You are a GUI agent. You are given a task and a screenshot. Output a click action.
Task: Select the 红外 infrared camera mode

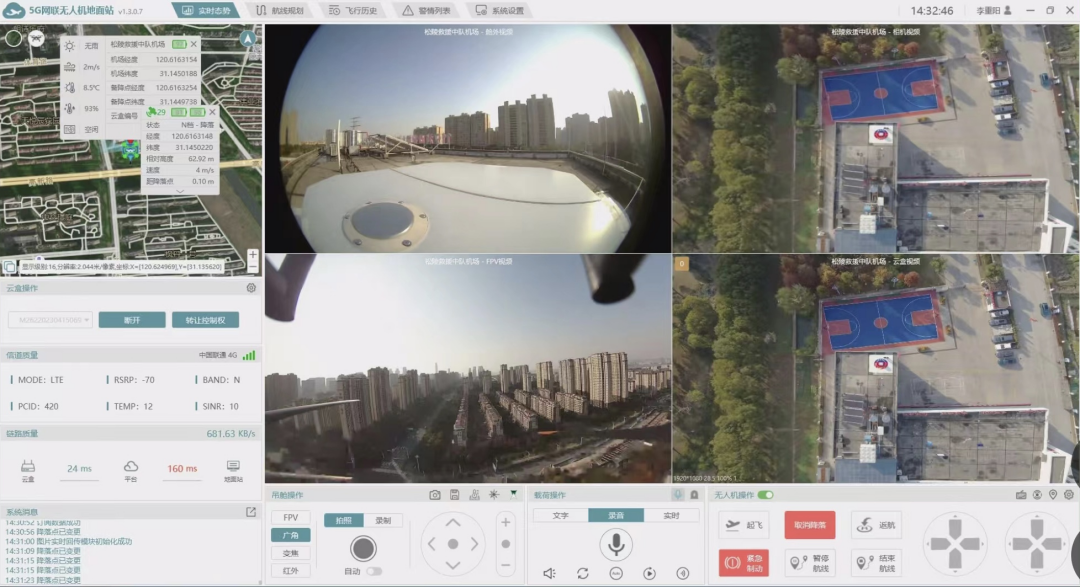tap(290, 571)
